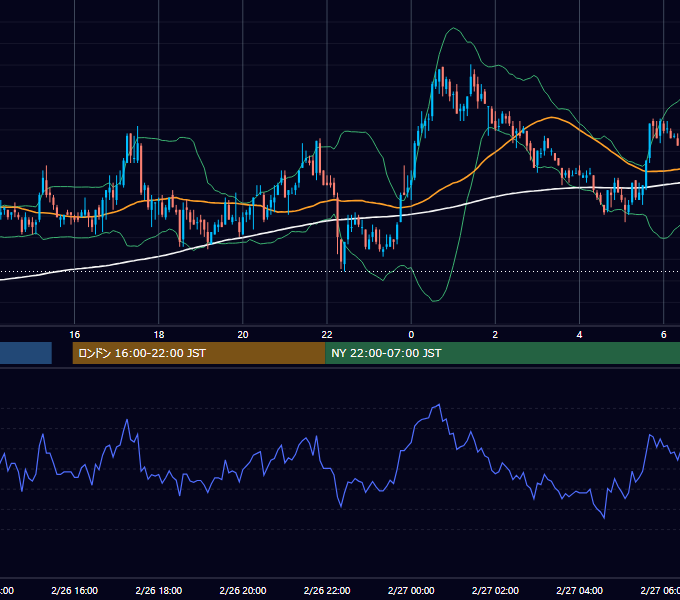The width and height of the screenshot is (680, 600).
Task: Click the 20 hour axis label
Action: [x=243, y=335]
